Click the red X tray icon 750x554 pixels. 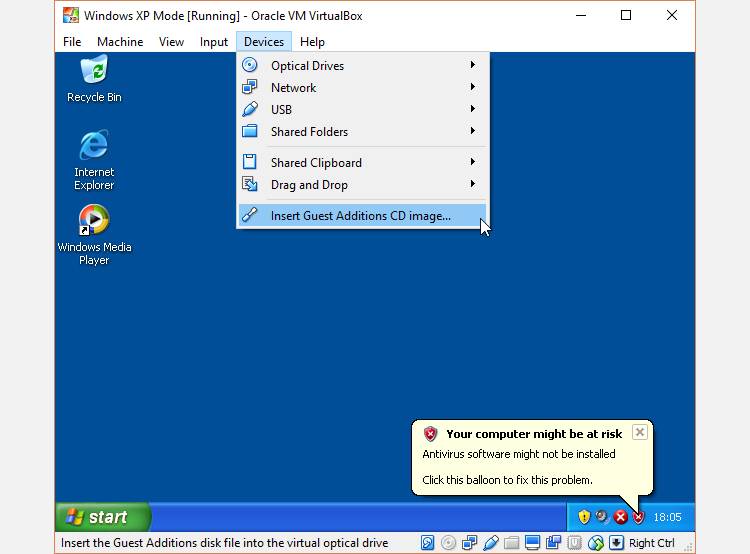coord(620,517)
